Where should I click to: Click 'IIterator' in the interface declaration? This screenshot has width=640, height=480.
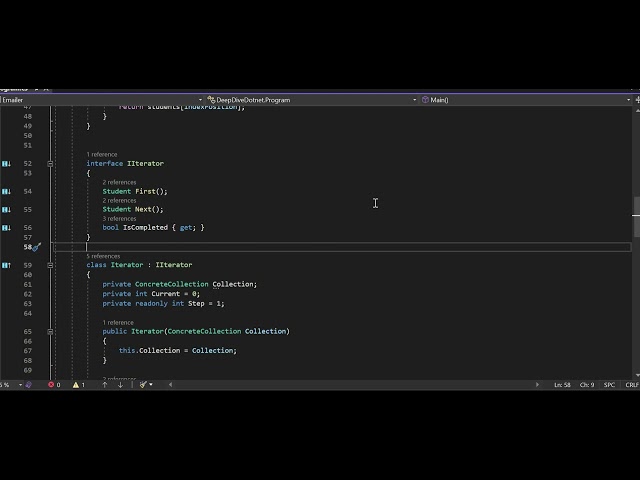point(145,164)
